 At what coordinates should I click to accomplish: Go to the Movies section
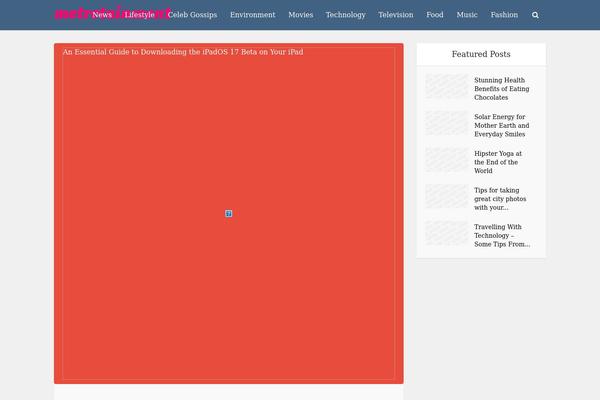pos(301,15)
